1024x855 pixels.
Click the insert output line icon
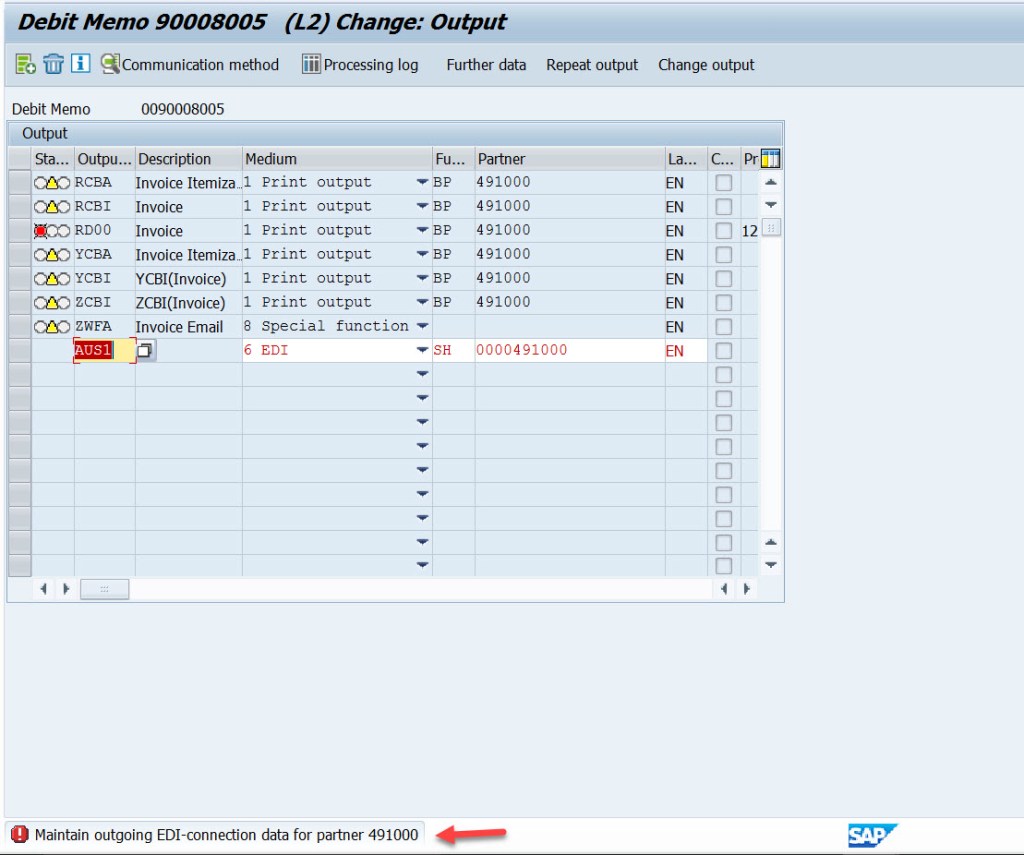(22, 64)
